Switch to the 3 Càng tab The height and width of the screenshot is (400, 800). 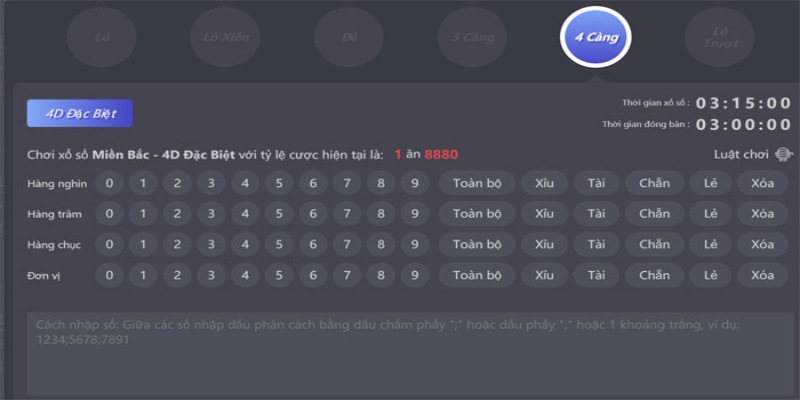pyautogui.click(x=472, y=38)
